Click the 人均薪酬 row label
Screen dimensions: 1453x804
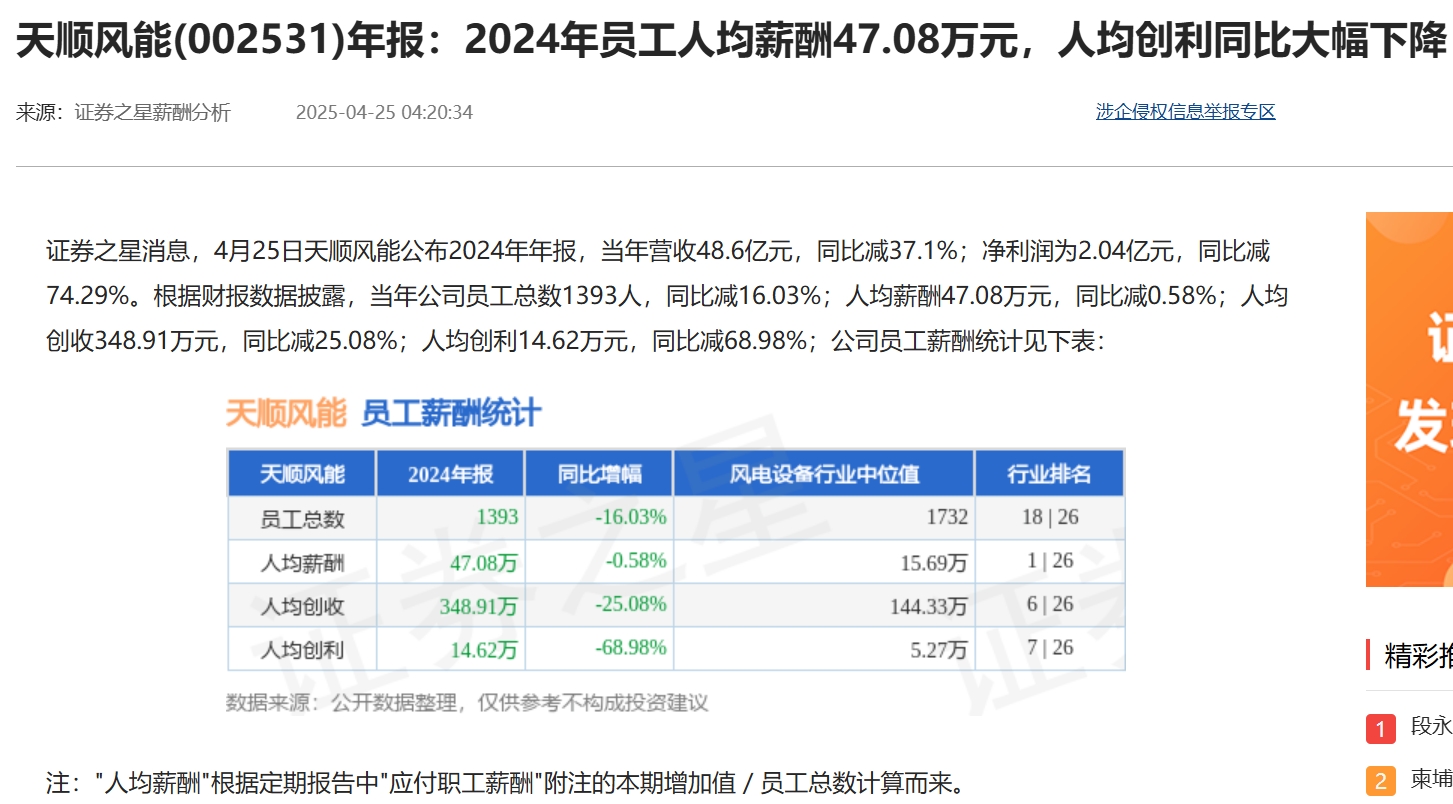(302, 563)
